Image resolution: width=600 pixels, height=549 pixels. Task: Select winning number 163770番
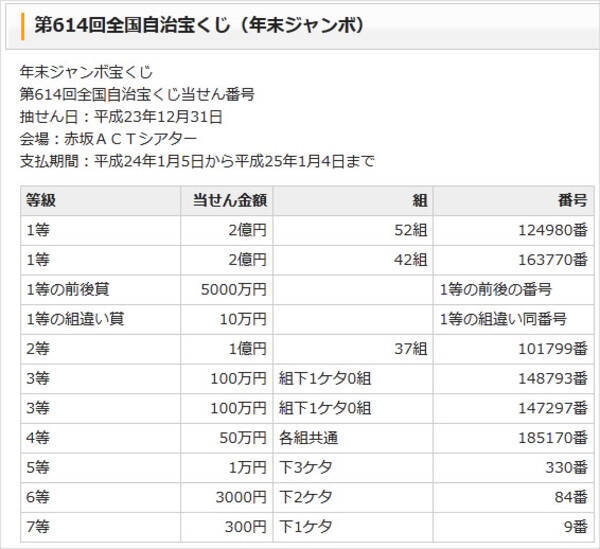(x=549, y=260)
